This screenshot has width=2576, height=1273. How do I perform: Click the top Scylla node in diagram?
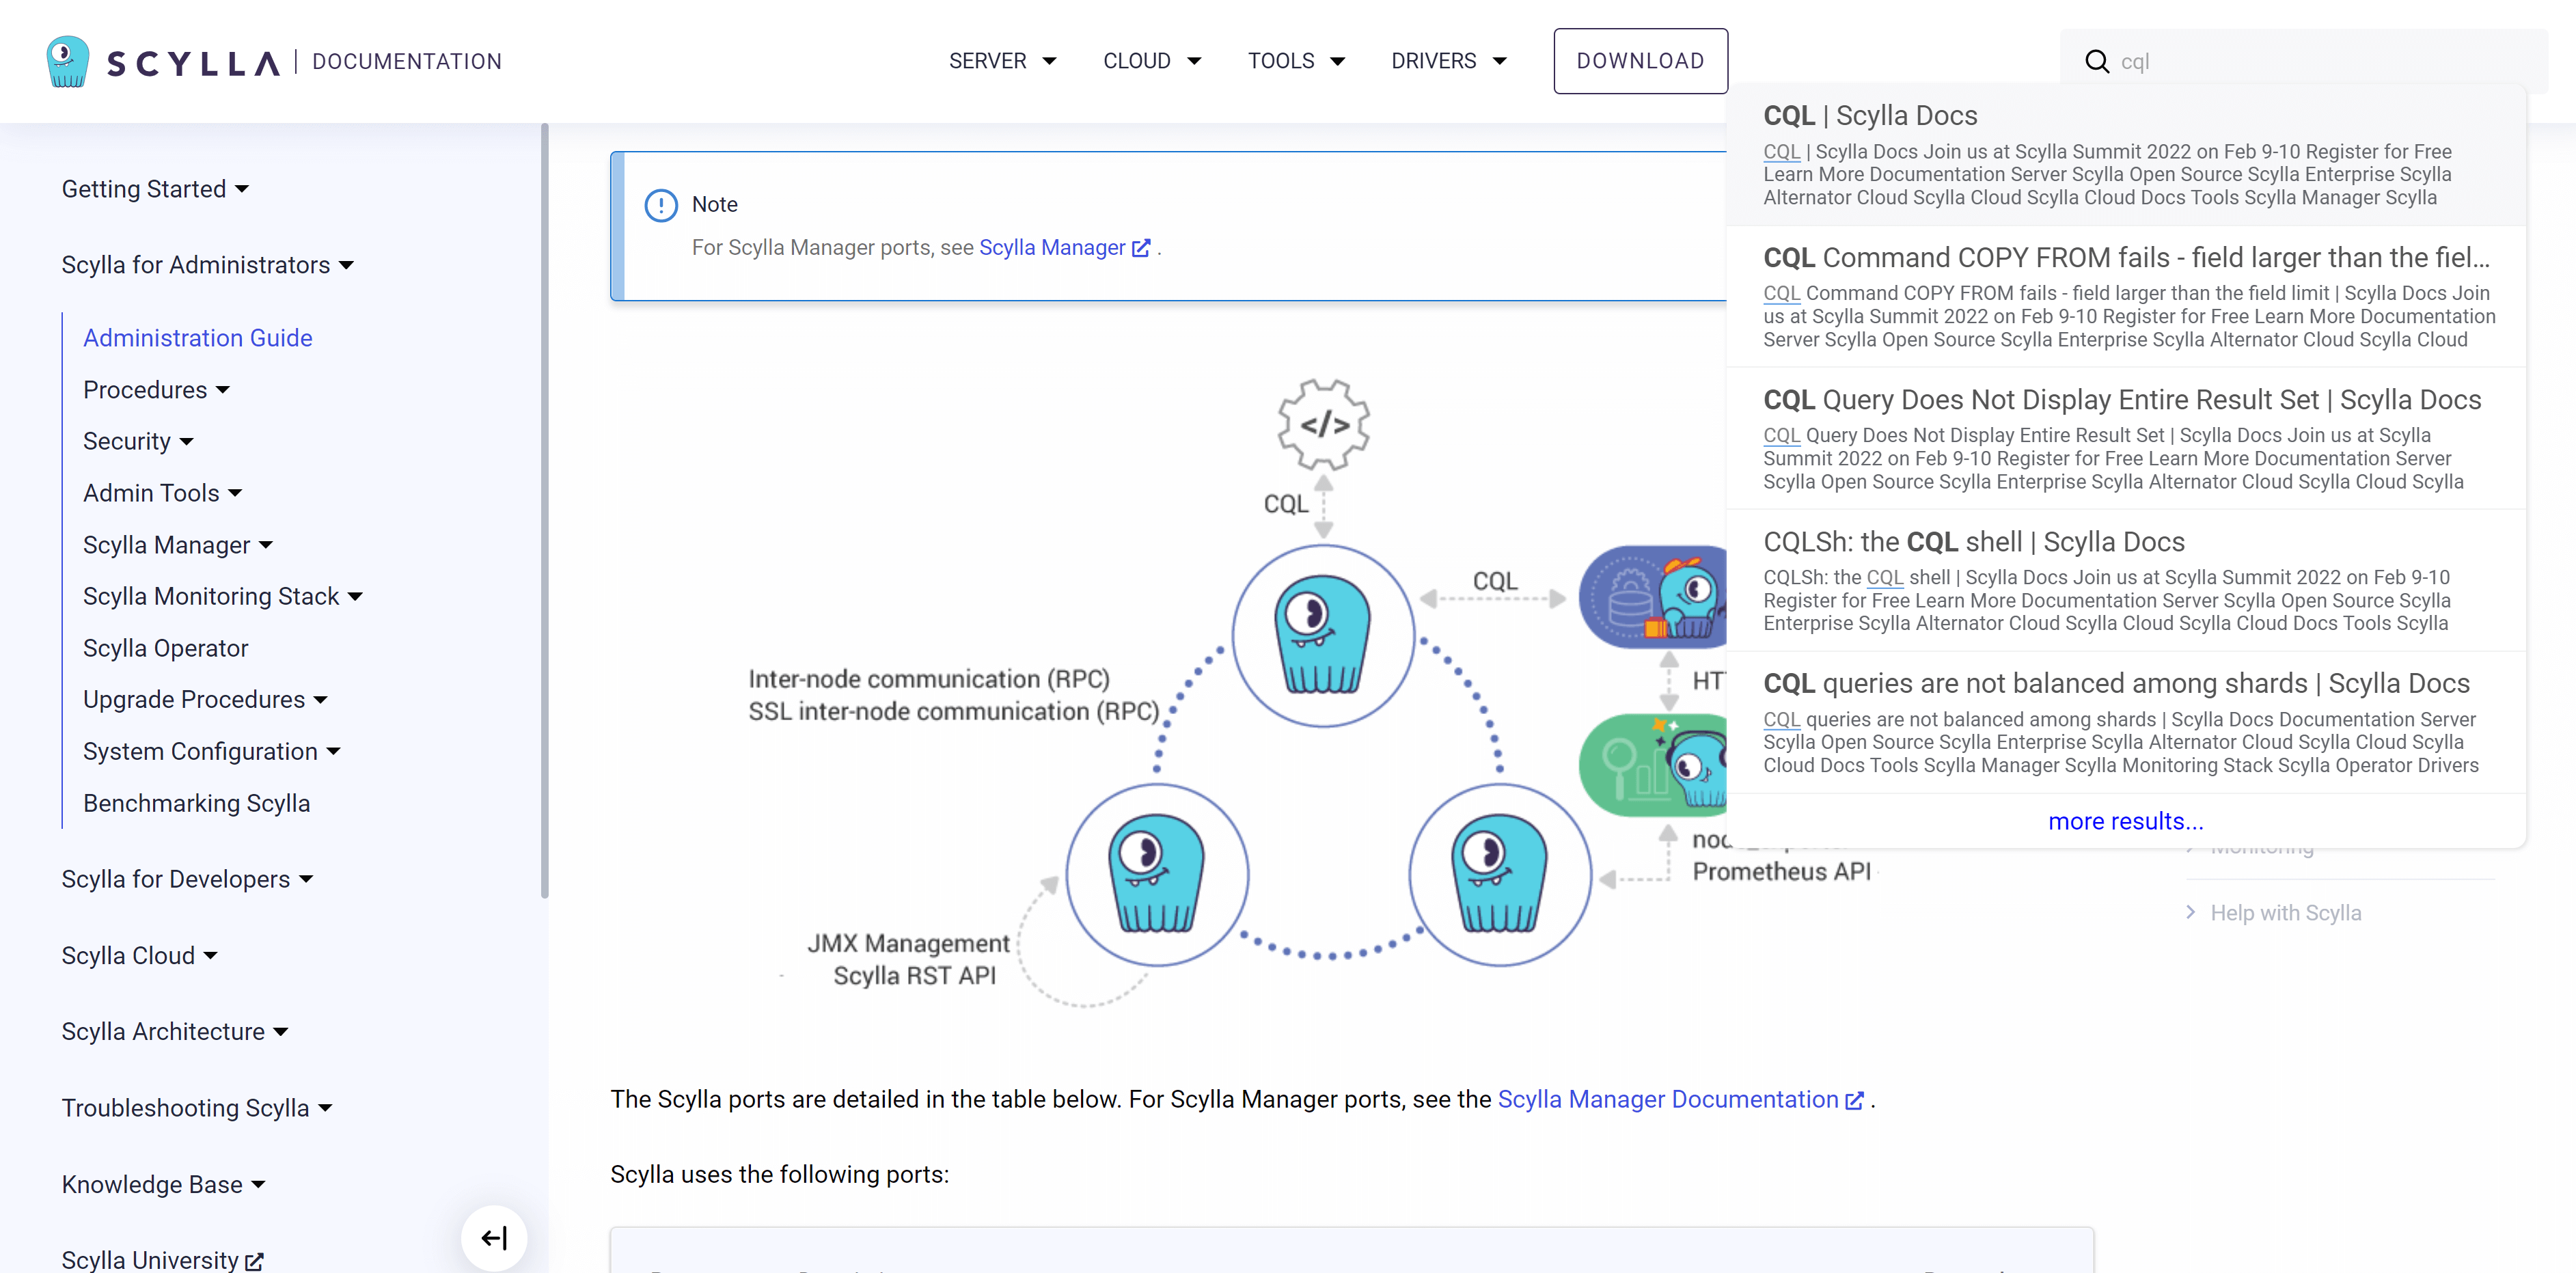[x=1323, y=636]
